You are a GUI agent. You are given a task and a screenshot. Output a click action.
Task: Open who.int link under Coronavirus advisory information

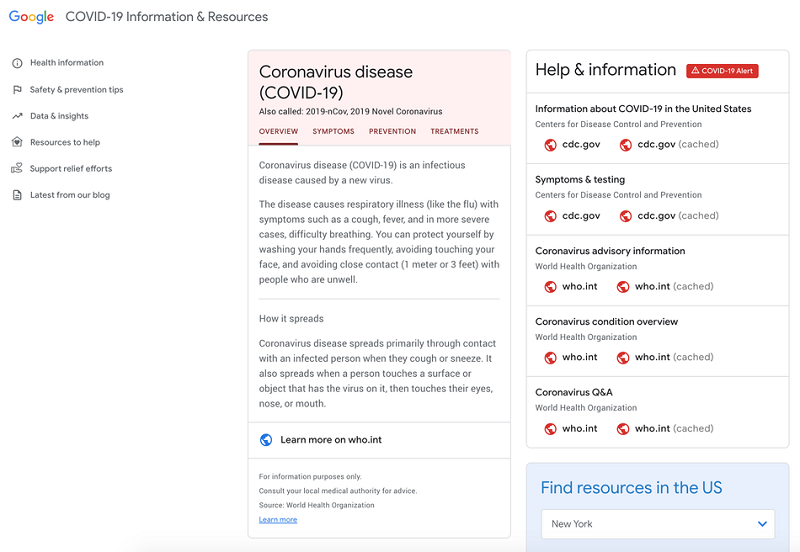tap(579, 287)
